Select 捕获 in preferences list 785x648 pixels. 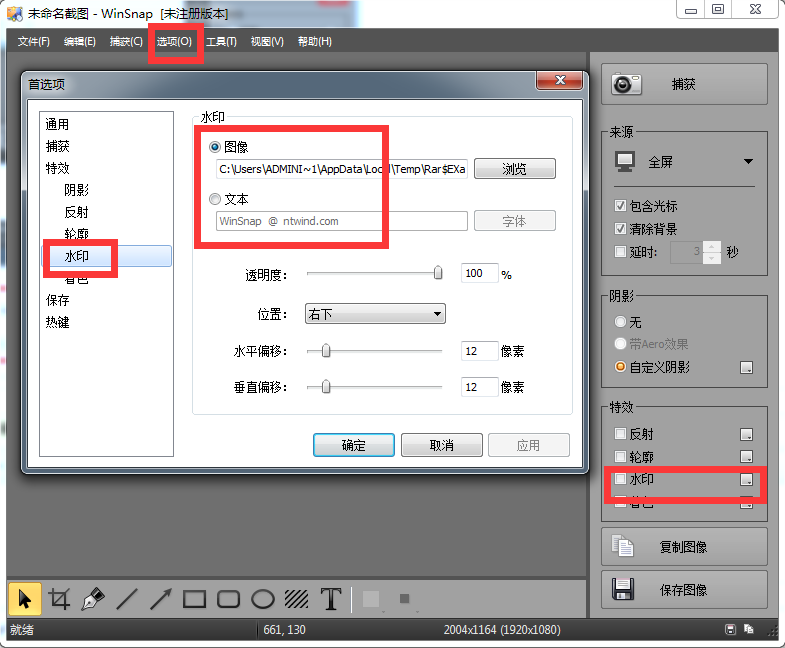(x=57, y=146)
